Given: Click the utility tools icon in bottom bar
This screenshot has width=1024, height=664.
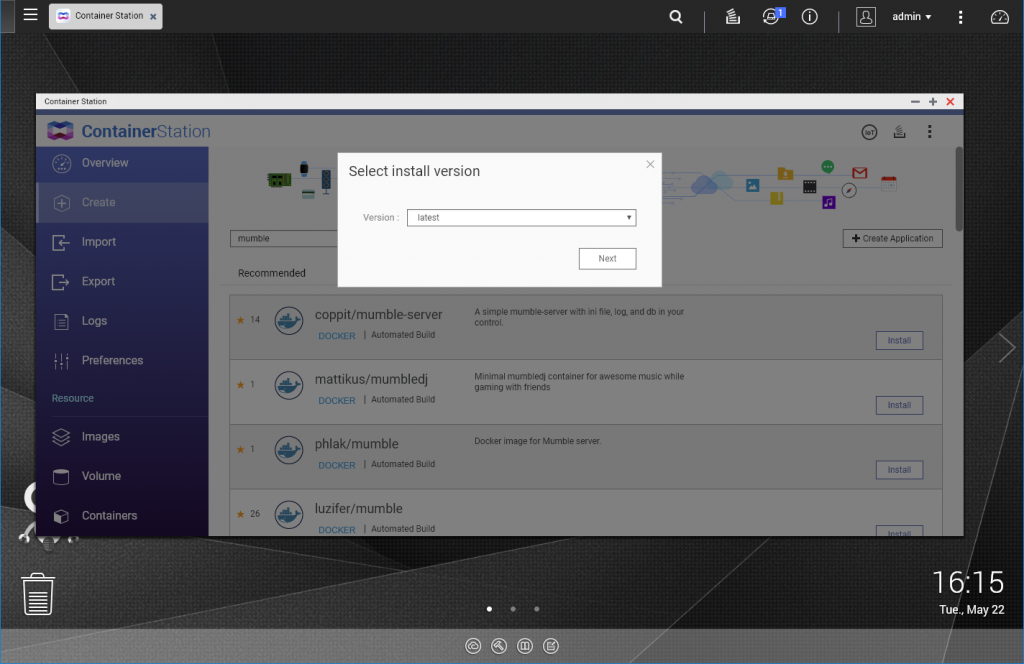Looking at the screenshot, I should [x=499, y=646].
